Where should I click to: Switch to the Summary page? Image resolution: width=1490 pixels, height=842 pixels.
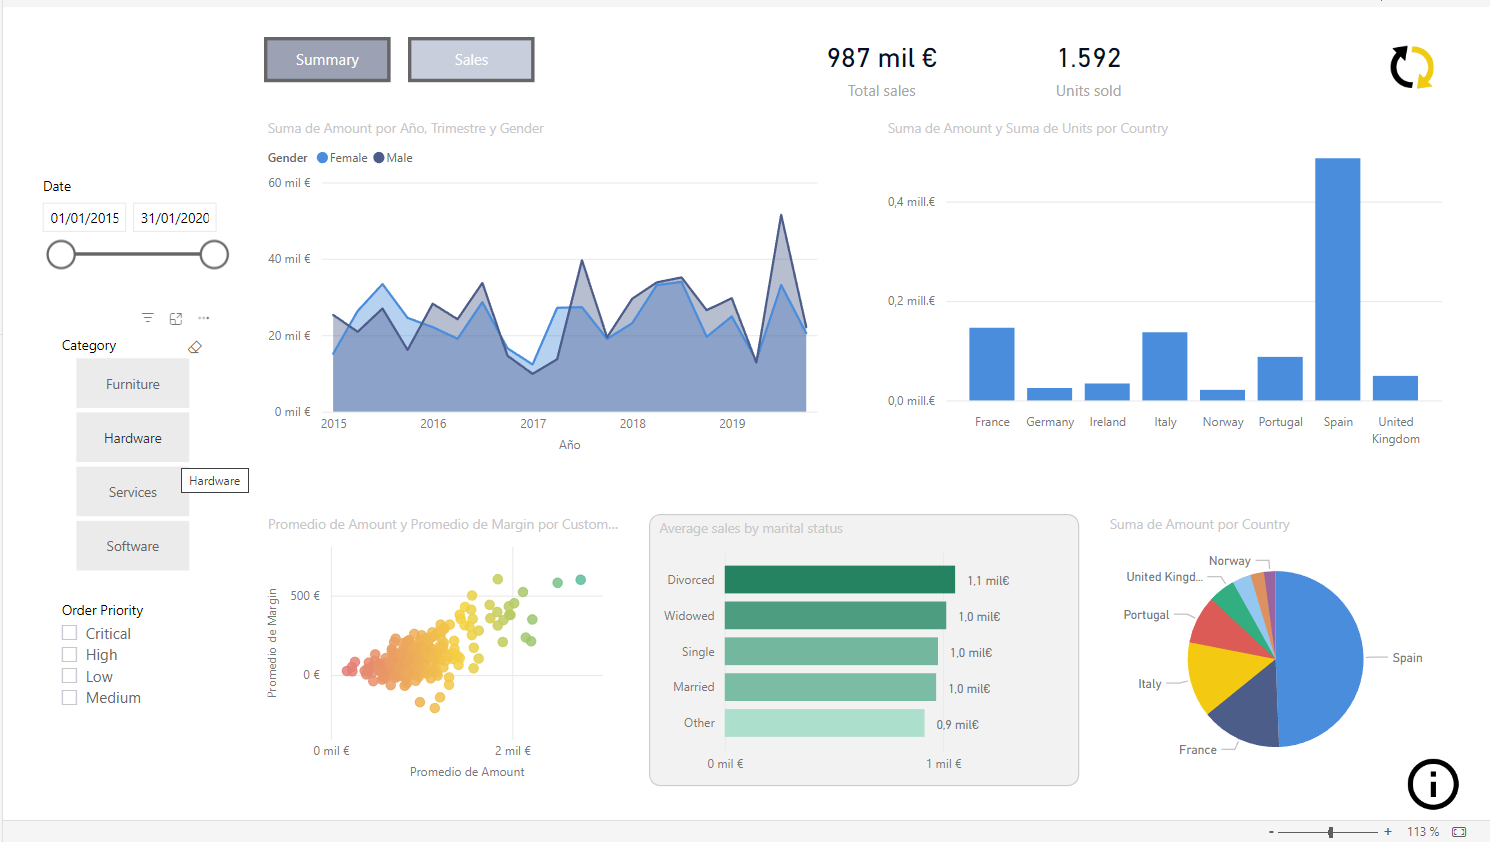[x=327, y=60]
